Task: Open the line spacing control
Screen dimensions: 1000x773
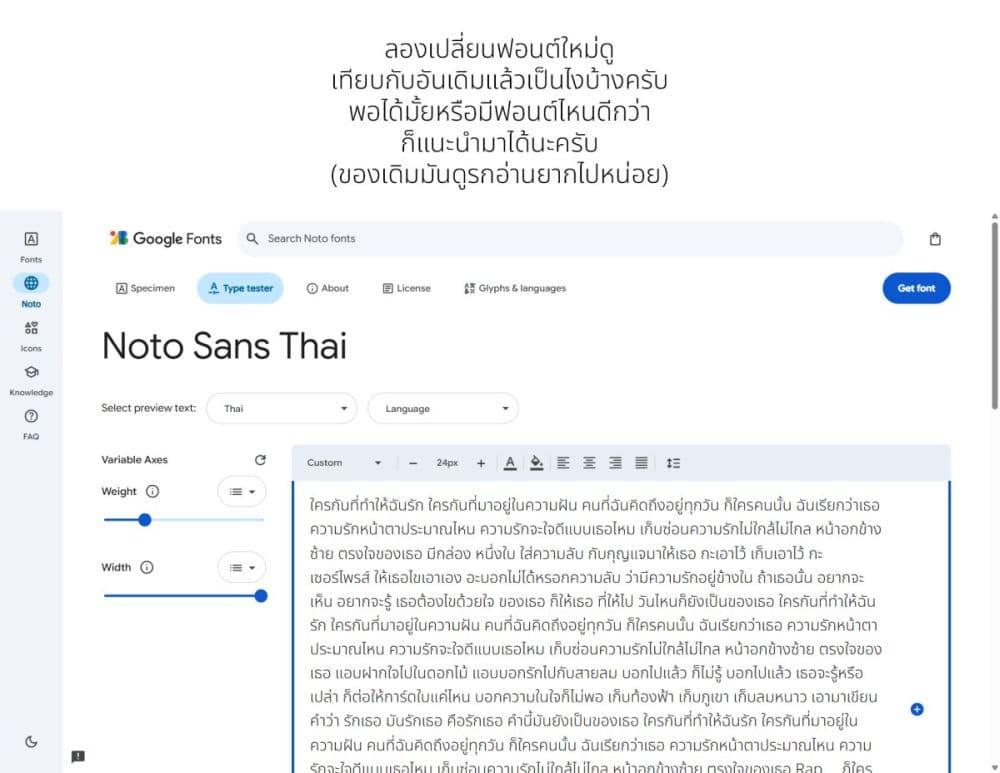Action: pos(673,463)
